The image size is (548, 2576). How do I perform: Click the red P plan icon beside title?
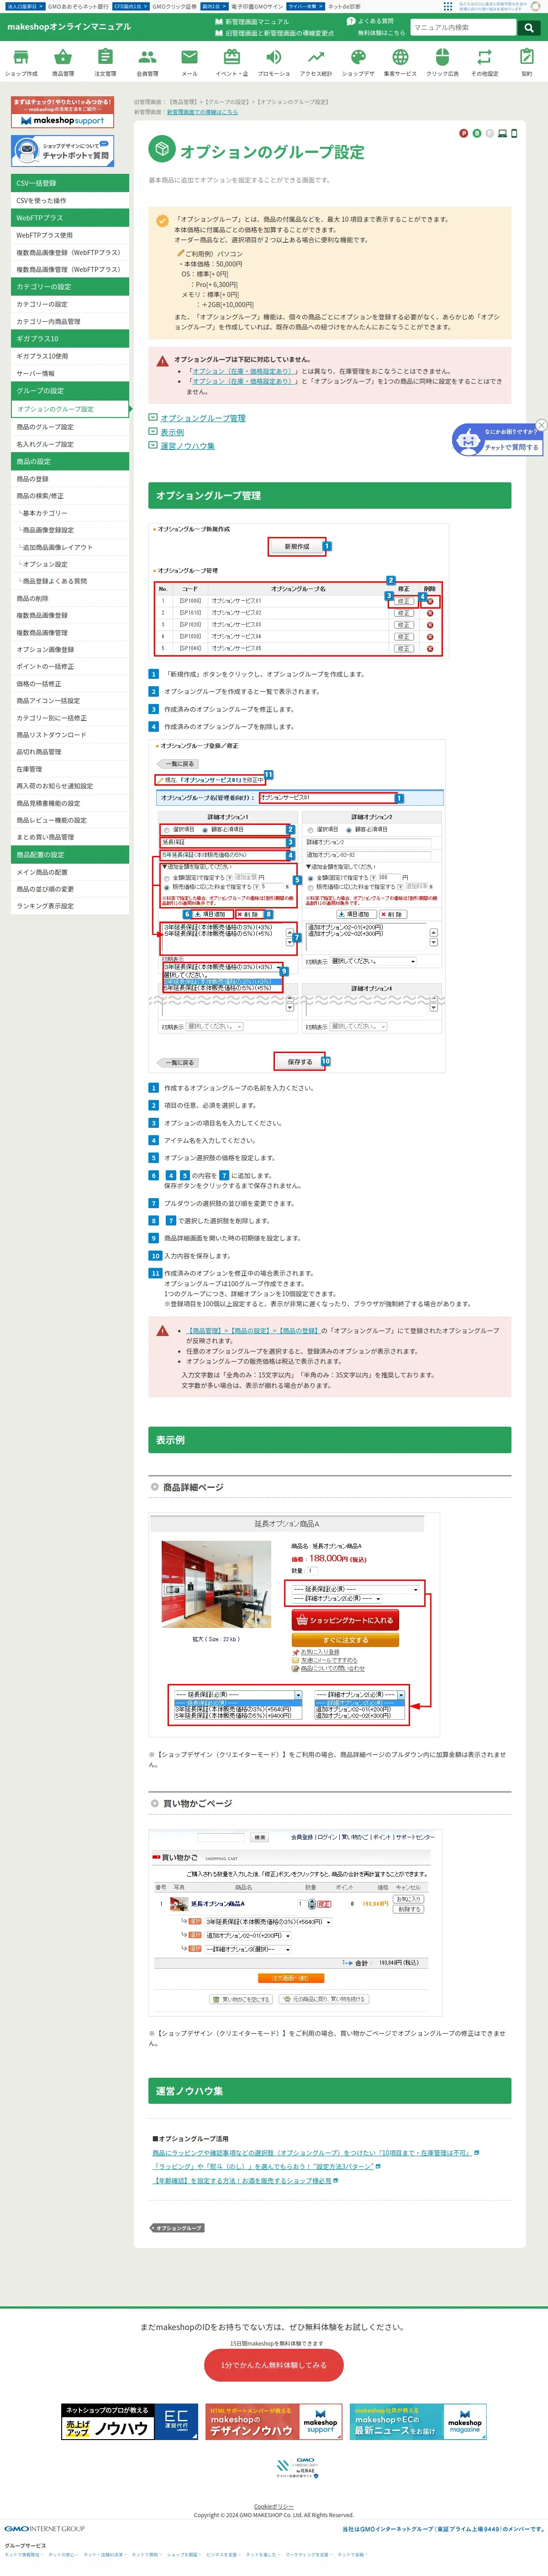(463, 133)
